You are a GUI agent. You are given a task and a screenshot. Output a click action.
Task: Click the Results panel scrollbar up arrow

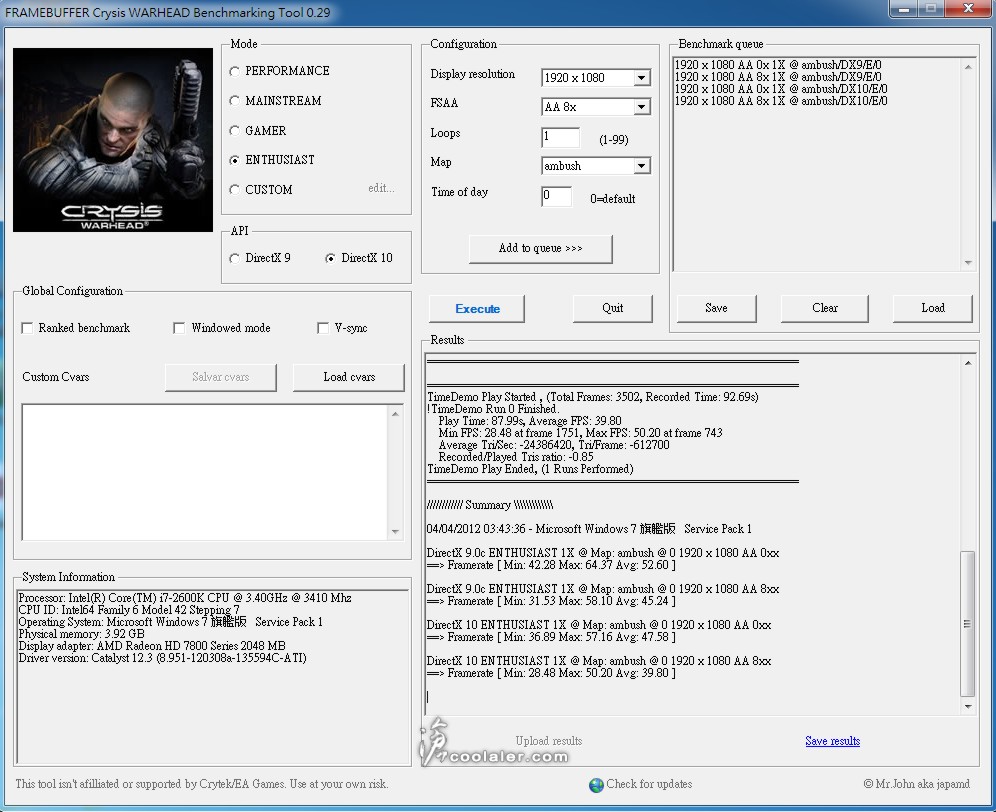tap(967, 363)
